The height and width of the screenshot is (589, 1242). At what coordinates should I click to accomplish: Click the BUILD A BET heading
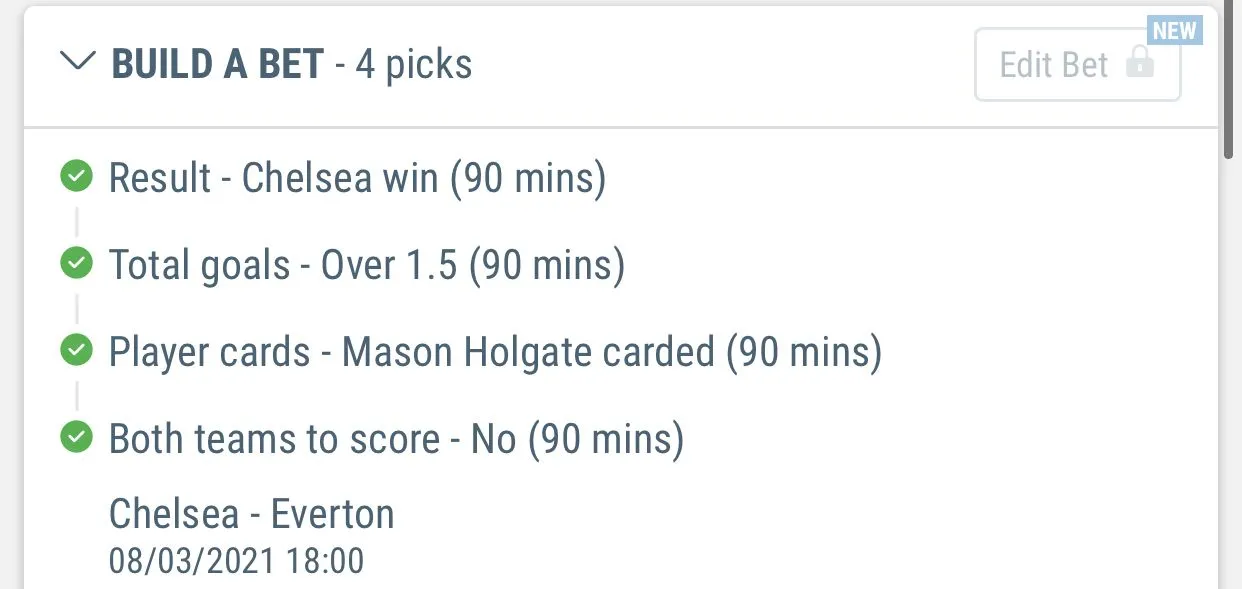(217, 64)
